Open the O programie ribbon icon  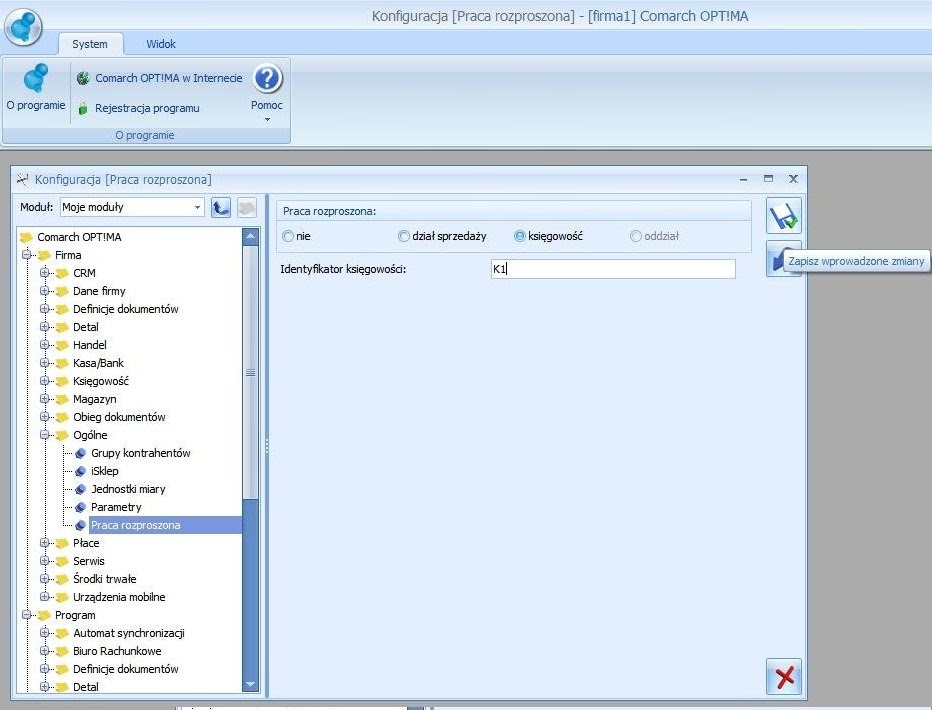(x=36, y=88)
